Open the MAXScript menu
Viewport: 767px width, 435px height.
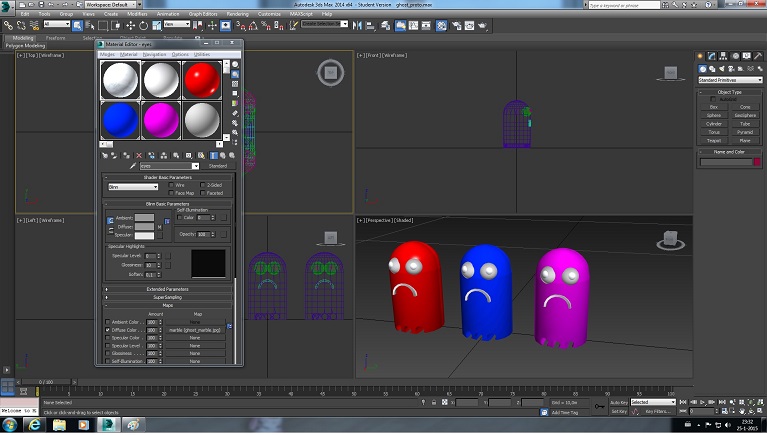pos(301,14)
